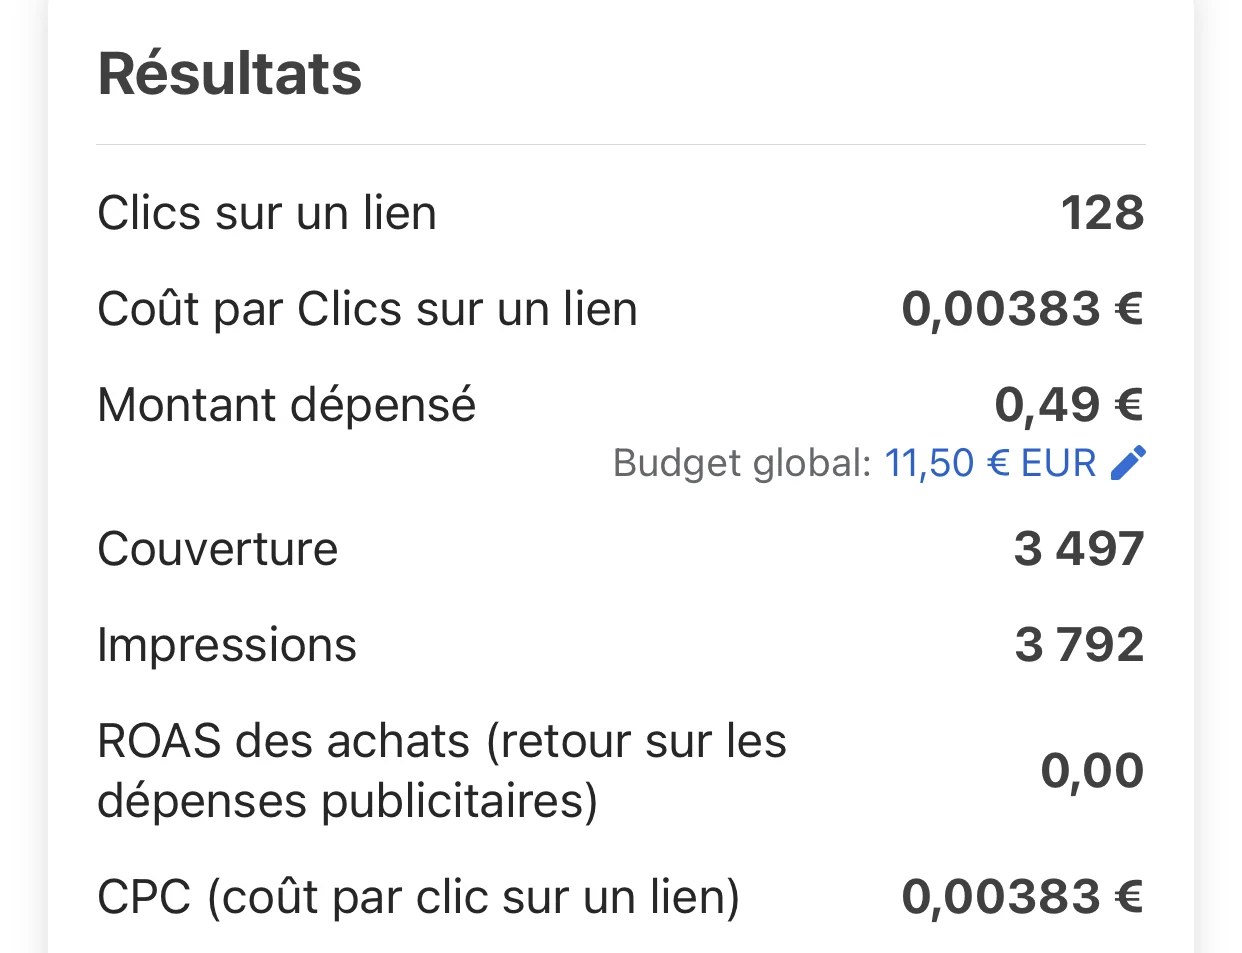Select the Couverture label
Screen dimensions: 1242x953
[218, 549]
